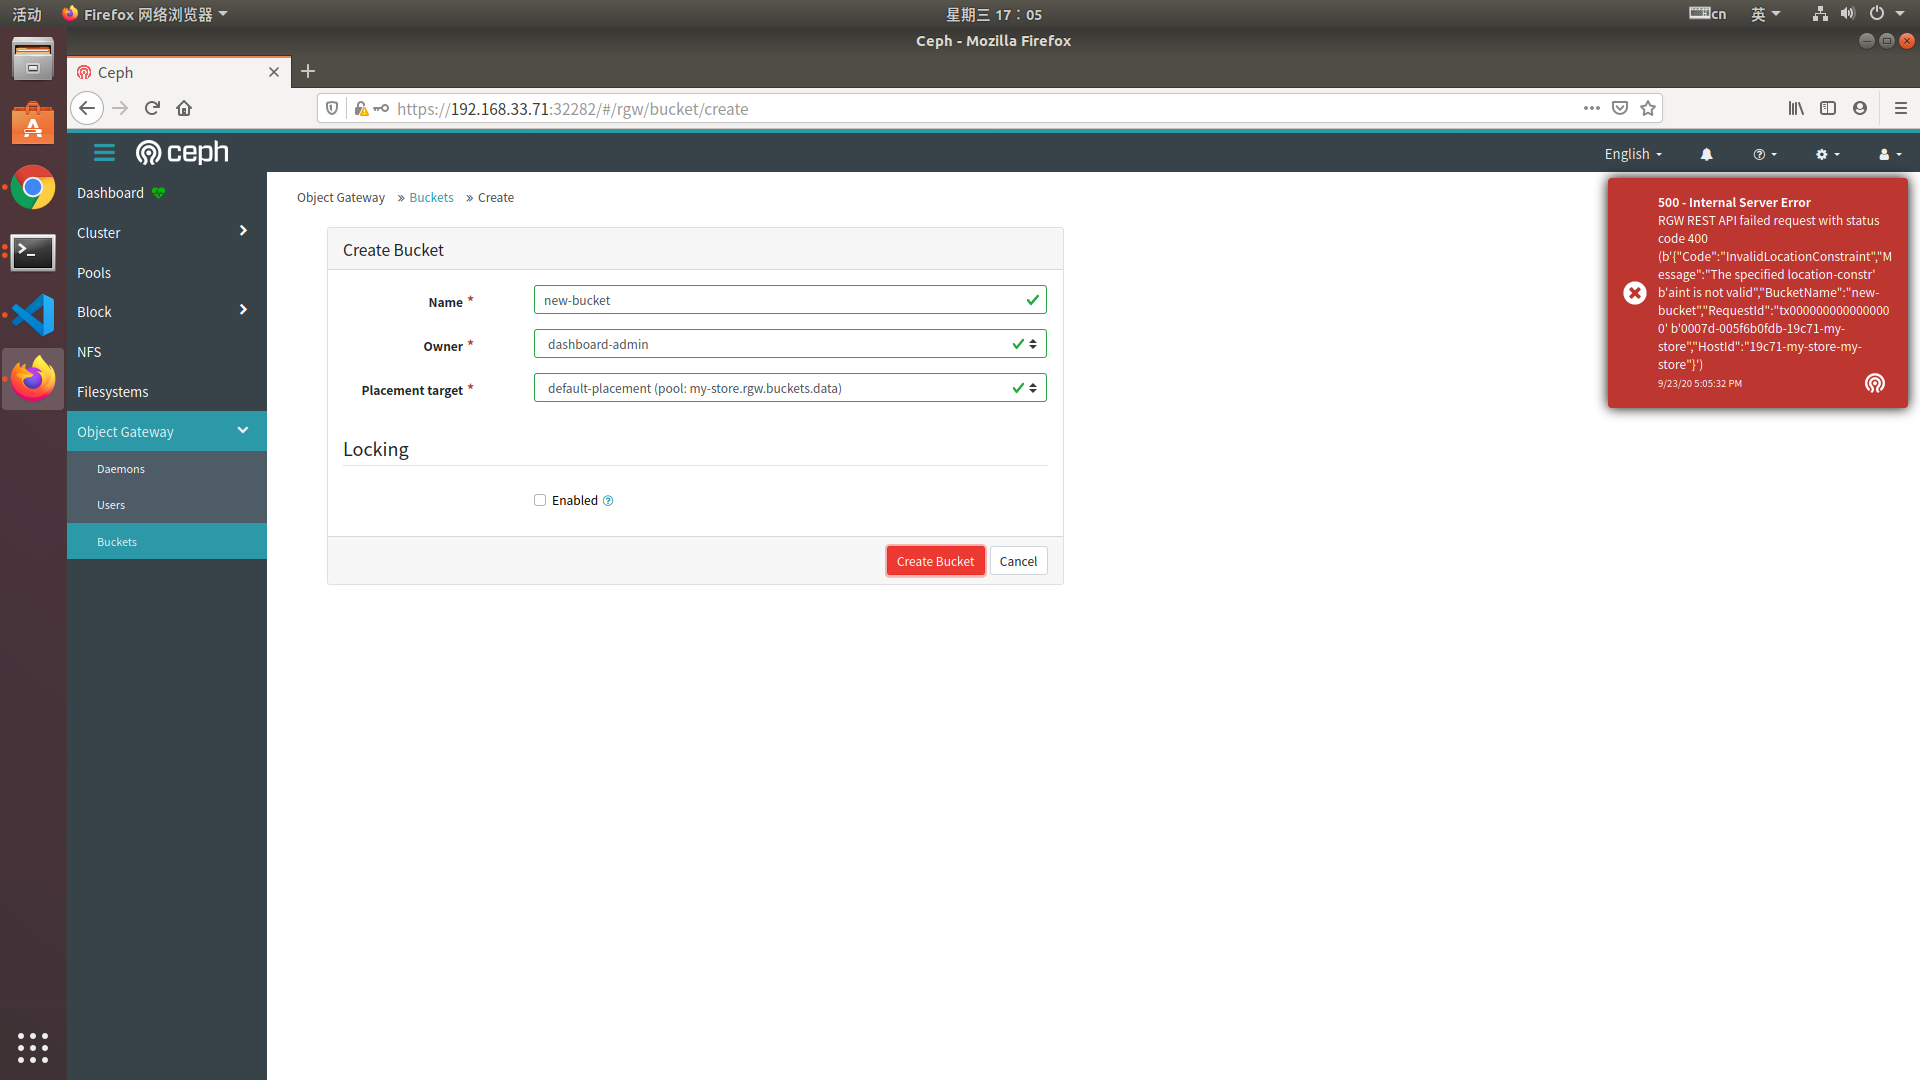This screenshot has width=1920, height=1080.
Task: Dismiss the 500 error toast
Action: 1634,293
